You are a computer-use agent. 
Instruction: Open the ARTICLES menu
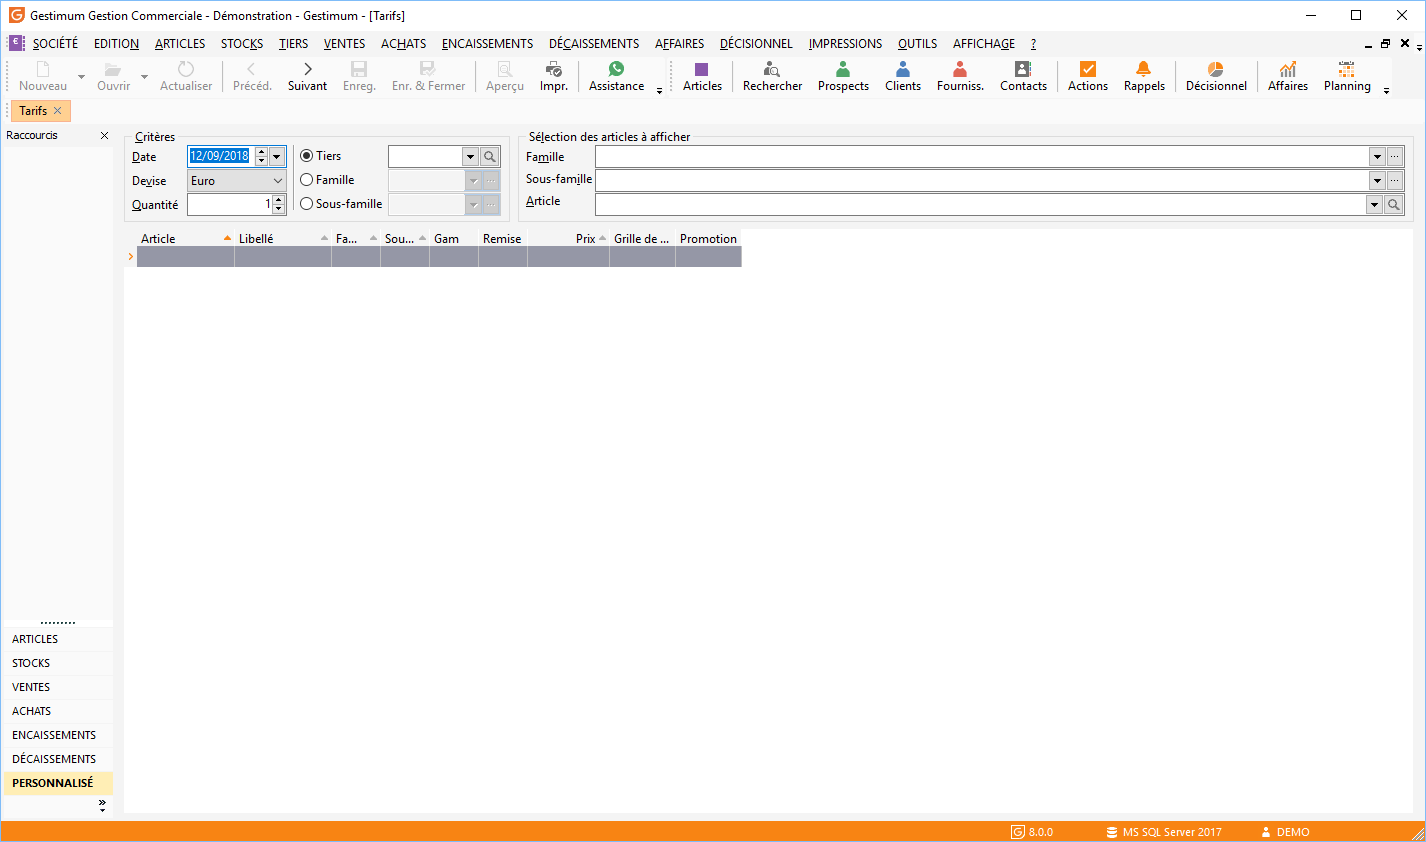pos(180,44)
